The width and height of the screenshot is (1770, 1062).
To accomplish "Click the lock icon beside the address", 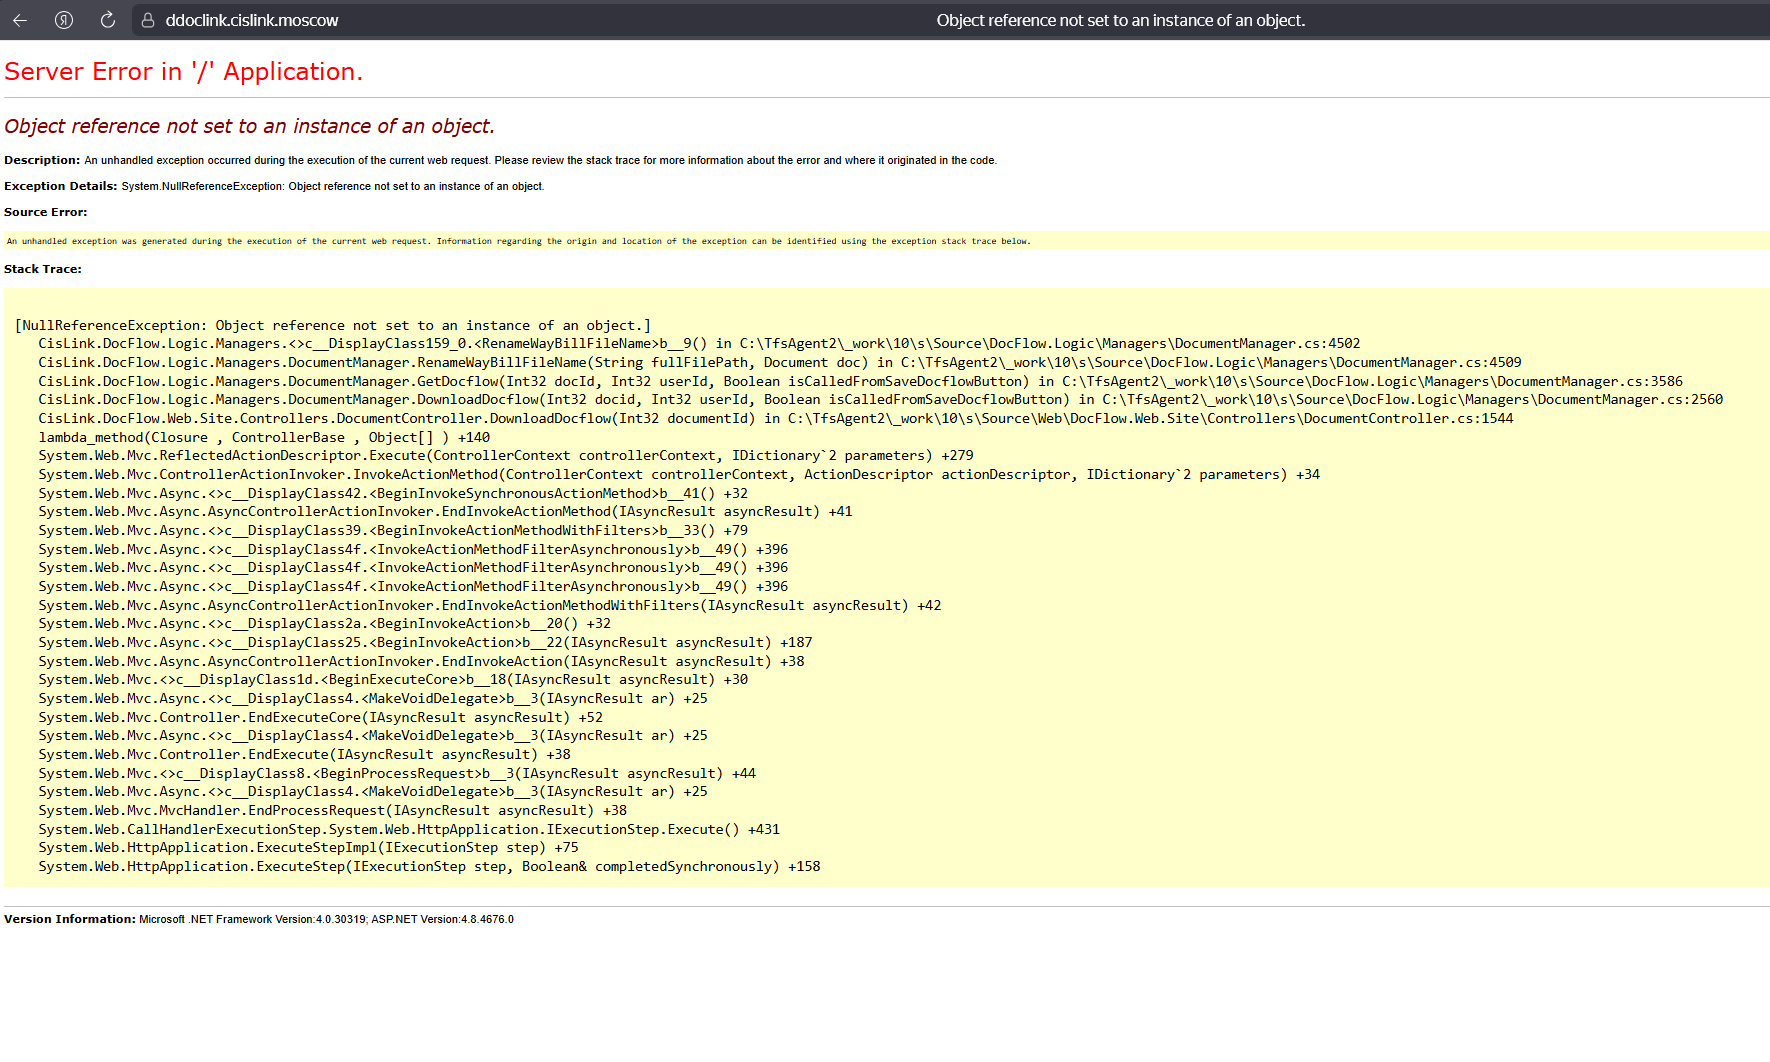I will click(x=148, y=20).
